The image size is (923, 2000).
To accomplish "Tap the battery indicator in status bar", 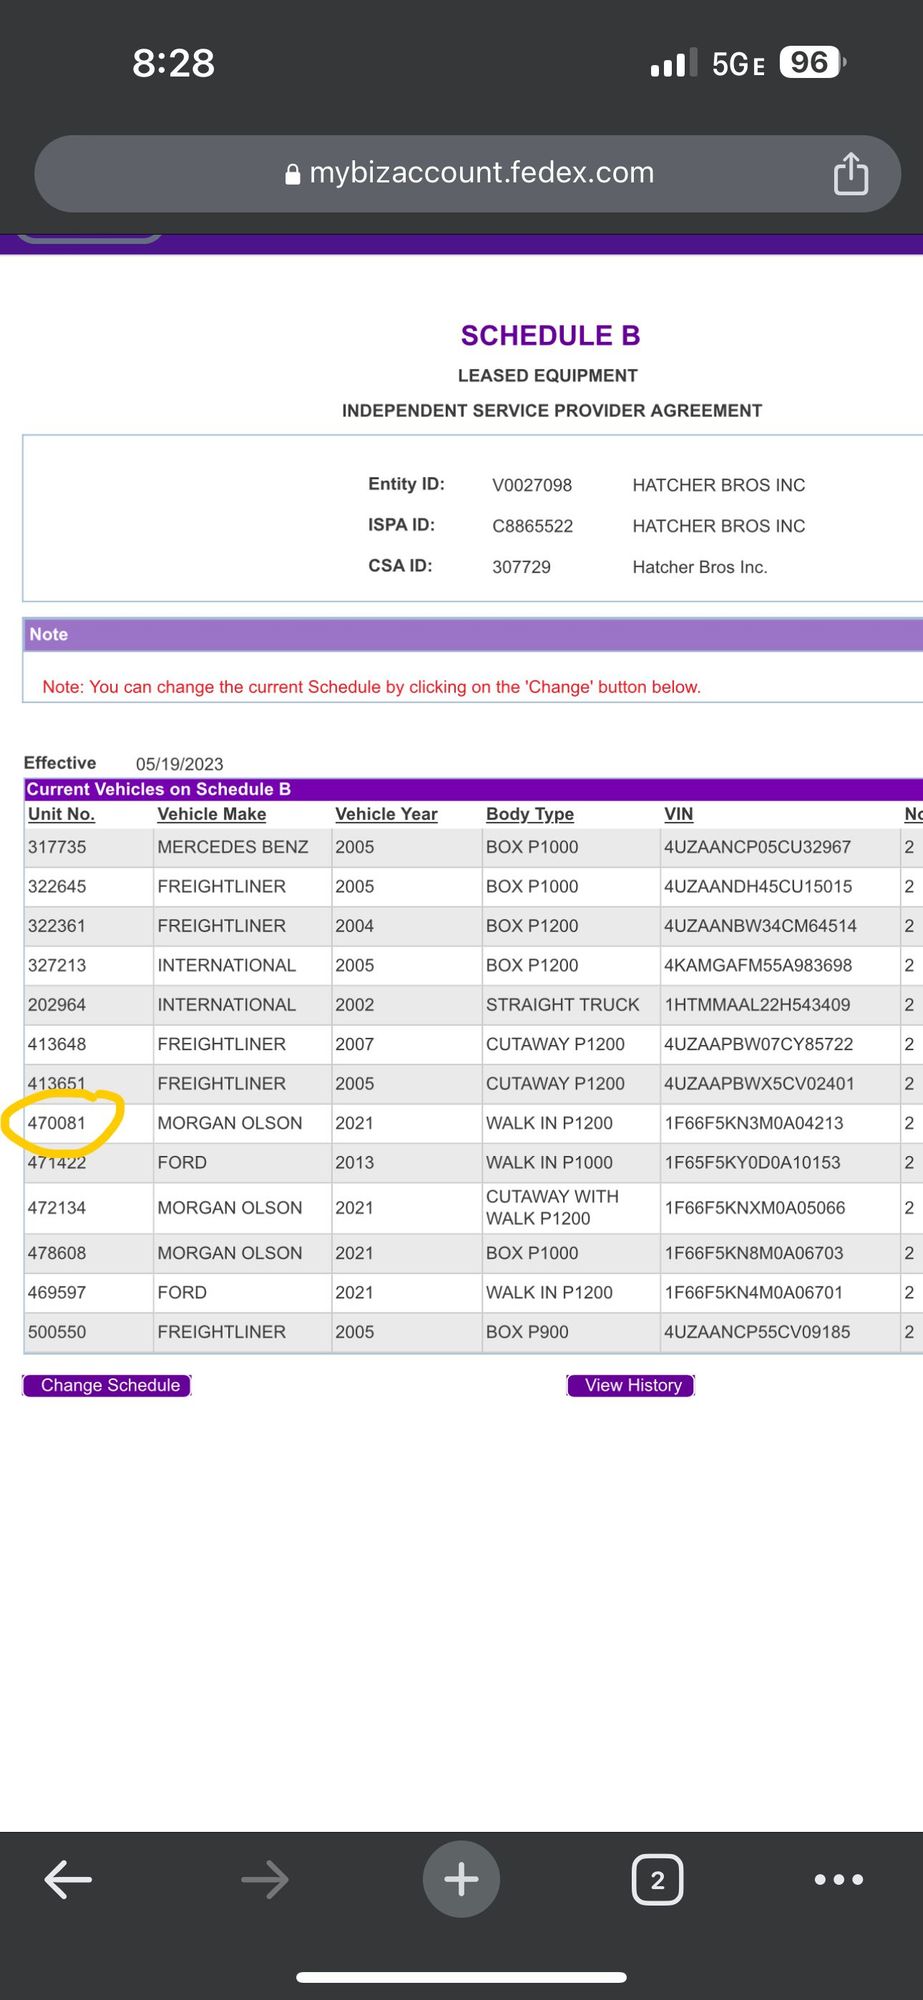I will click(x=811, y=63).
